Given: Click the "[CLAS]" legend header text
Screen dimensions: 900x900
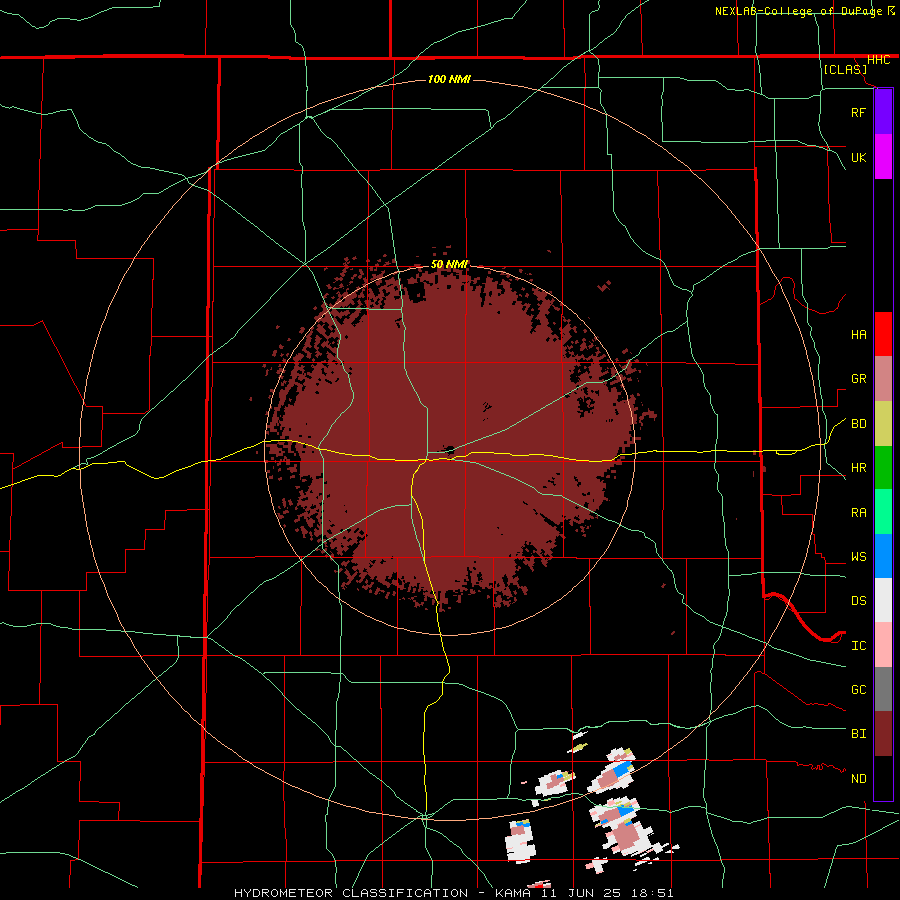Looking at the screenshot, I should (x=845, y=70).
